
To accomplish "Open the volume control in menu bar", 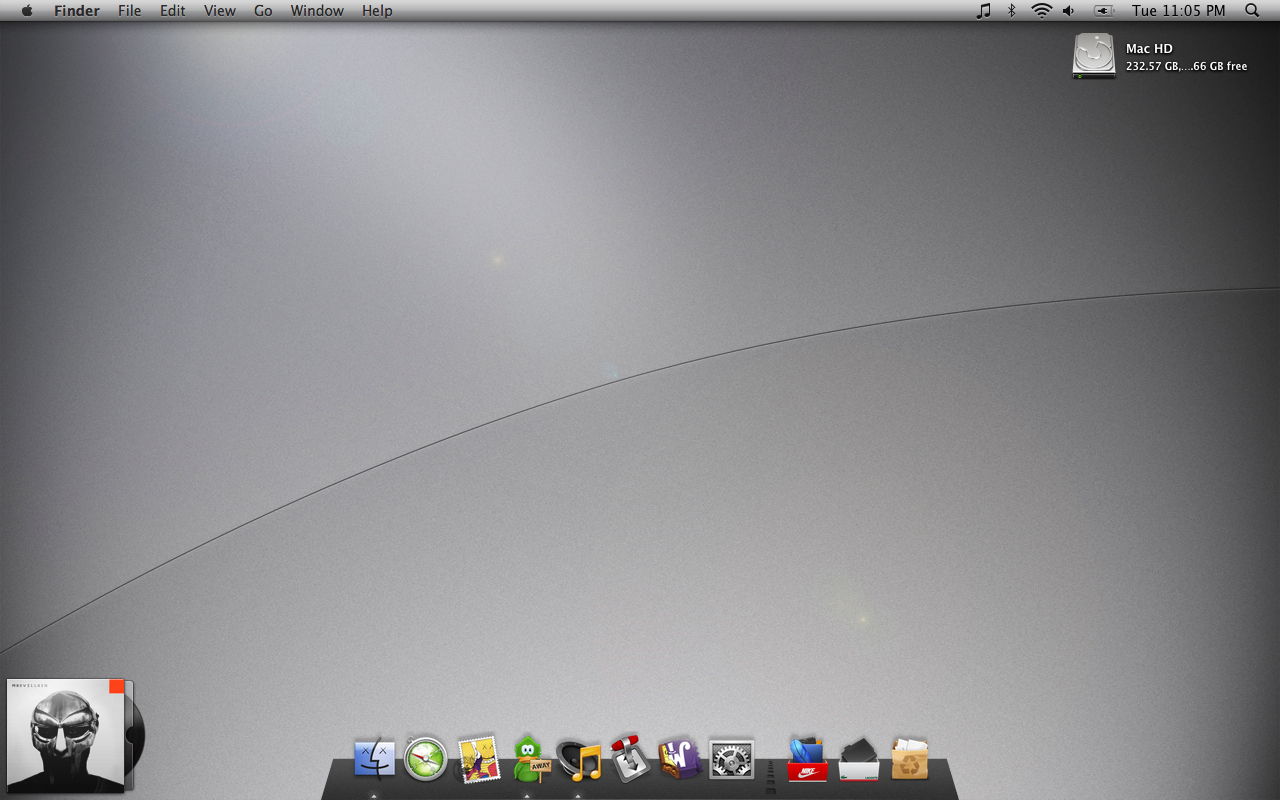I will click(1069, 11).
